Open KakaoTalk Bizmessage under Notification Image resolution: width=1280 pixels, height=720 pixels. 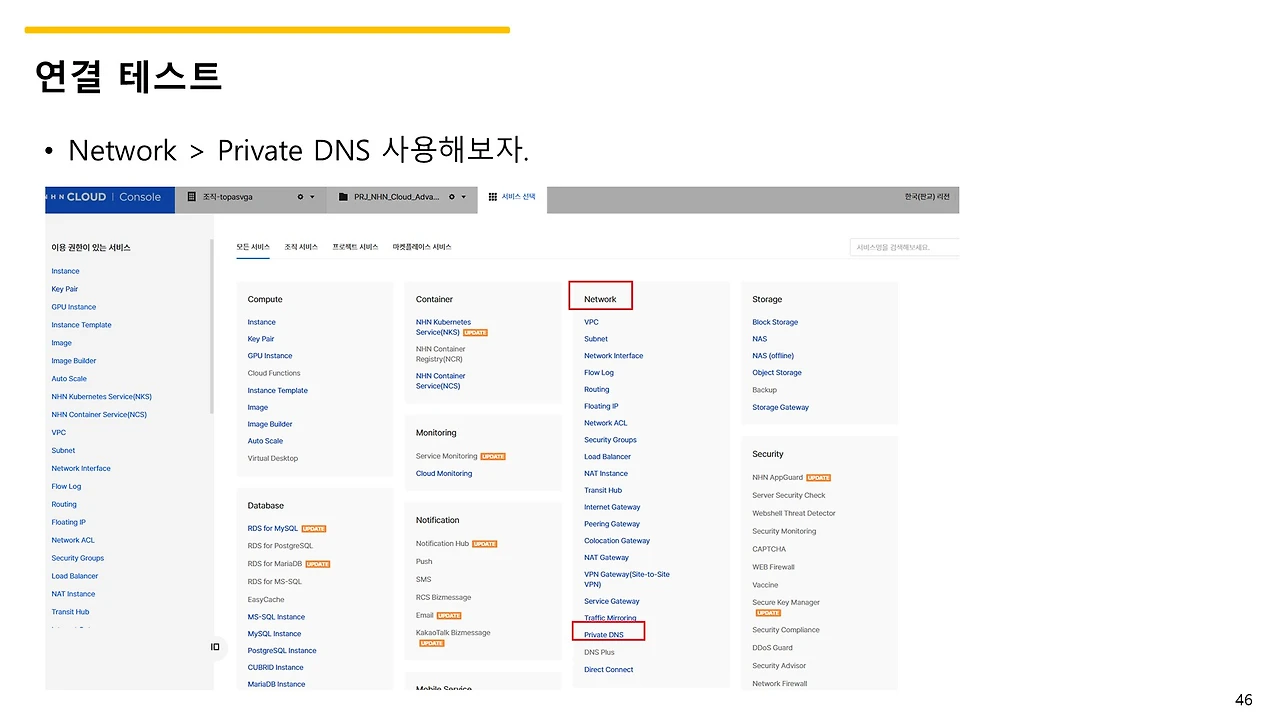pos(453,633)
